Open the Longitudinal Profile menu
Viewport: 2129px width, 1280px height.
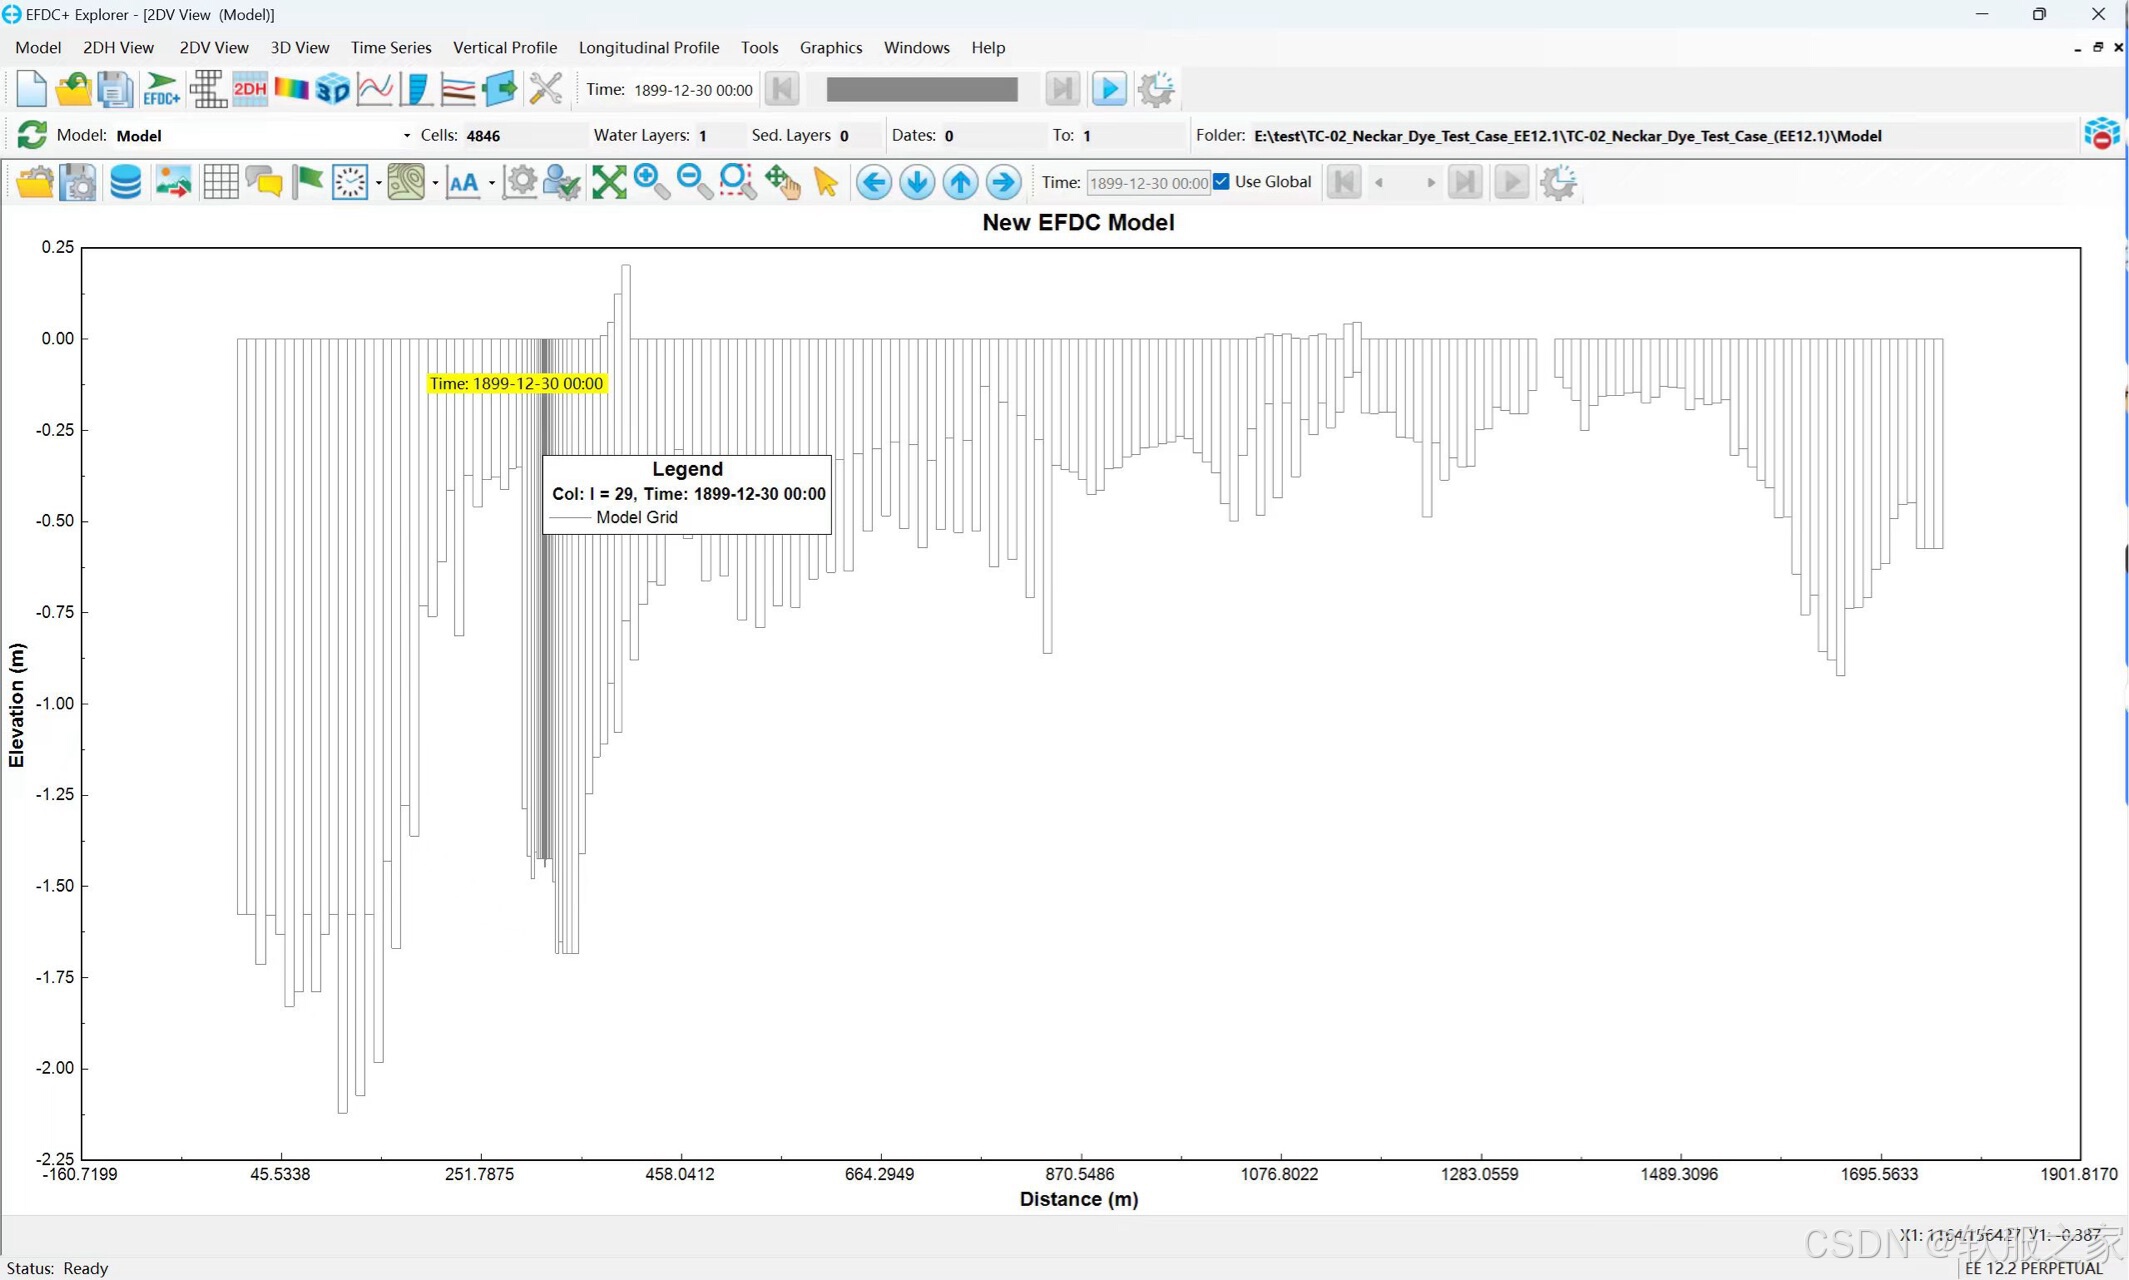tap(648, 47)
